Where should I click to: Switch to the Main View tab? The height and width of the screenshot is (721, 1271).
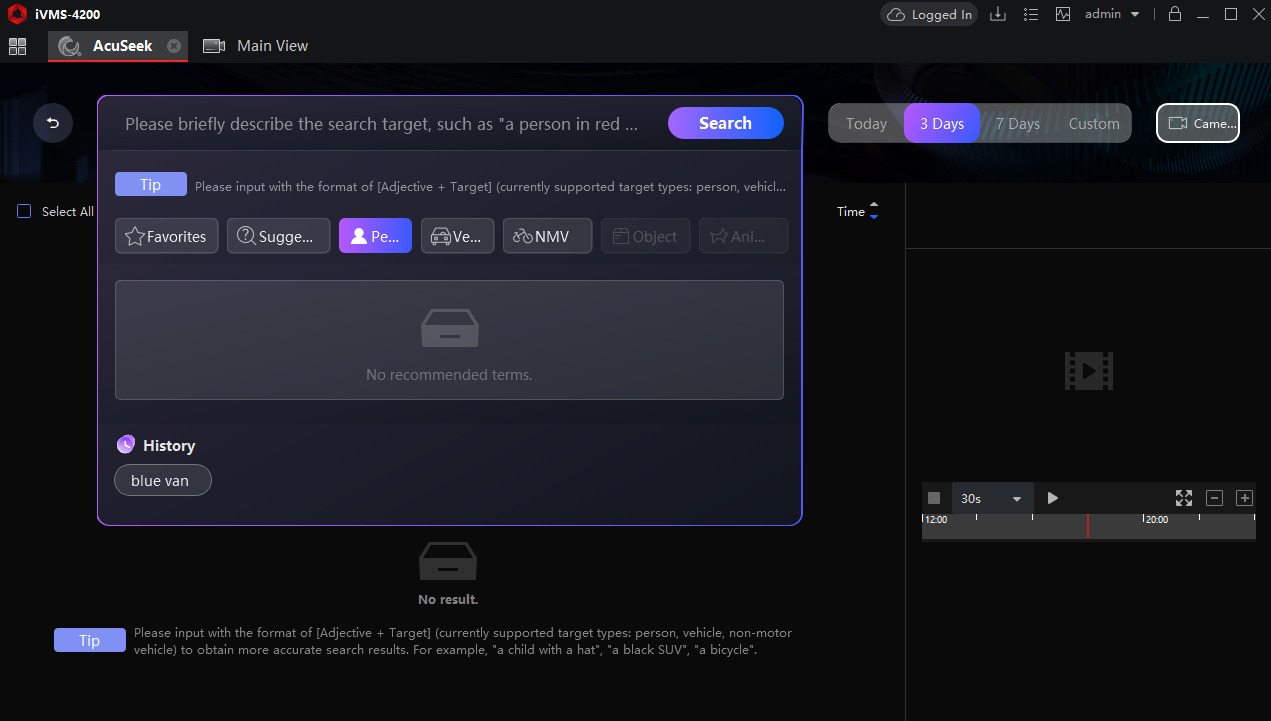256,46
